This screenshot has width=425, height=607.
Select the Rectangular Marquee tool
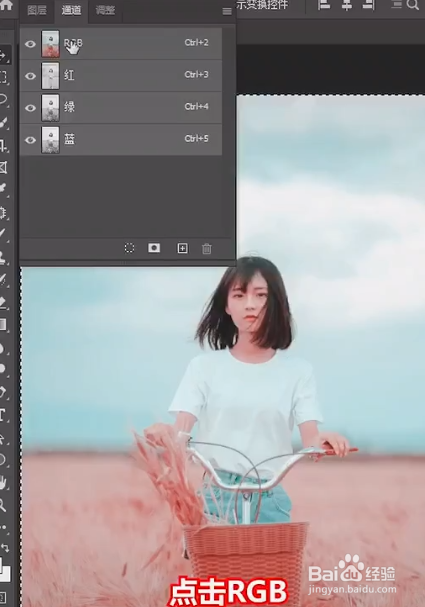click(3, 77)
